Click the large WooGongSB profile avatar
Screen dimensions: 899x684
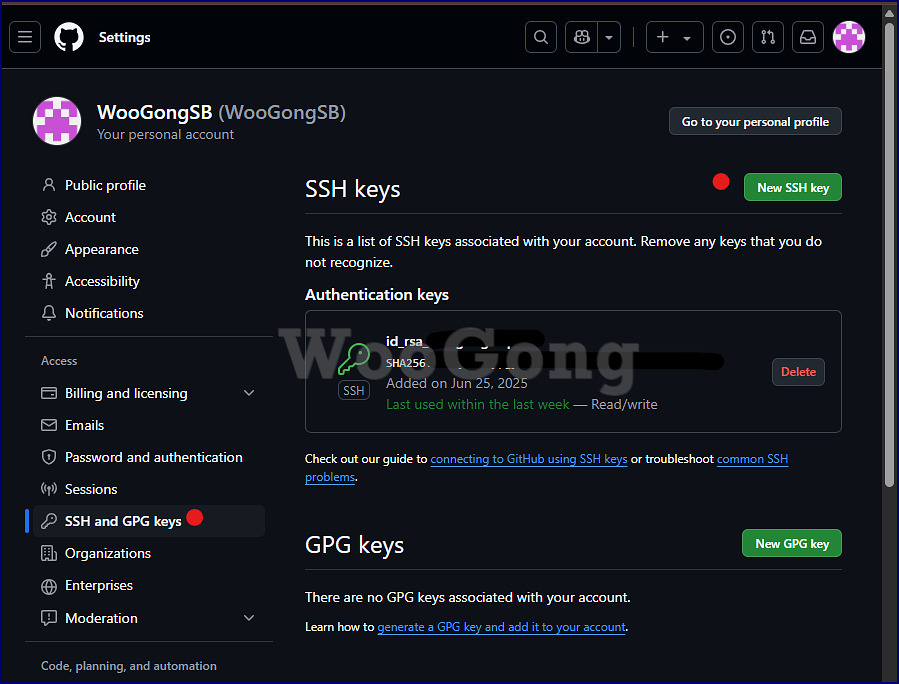point(57,121)
